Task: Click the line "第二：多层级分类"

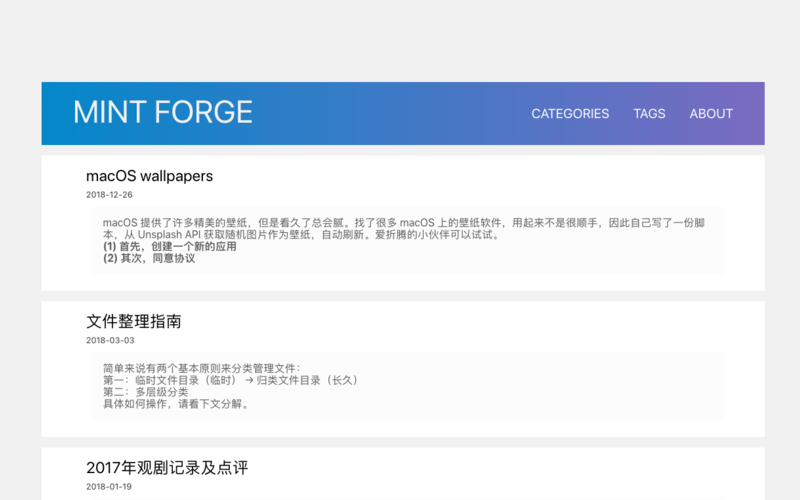Action: (x=145, y=392)
